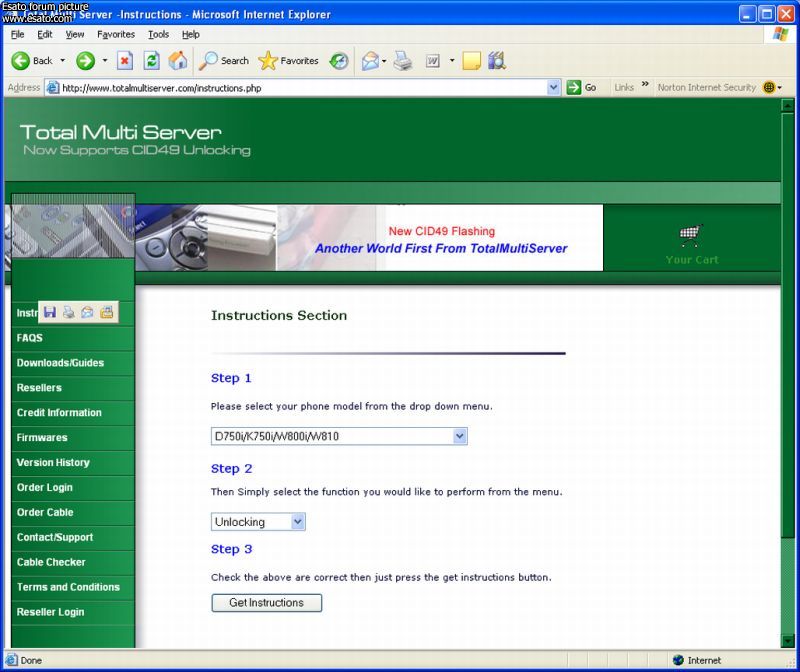Open the Back button history dropdown arrow
This screenshot has width=800, height=672.
(x=63, y=61)
